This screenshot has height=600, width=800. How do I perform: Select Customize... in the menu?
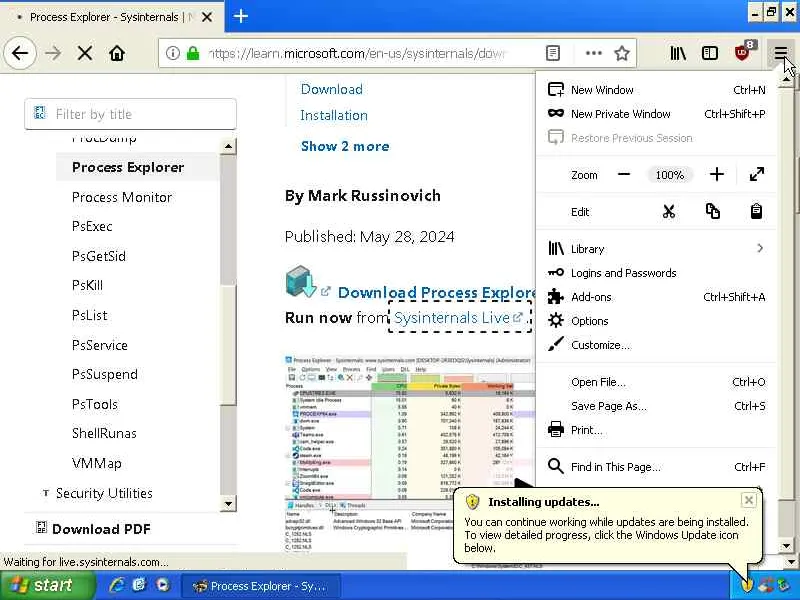[x=656, y=345]
